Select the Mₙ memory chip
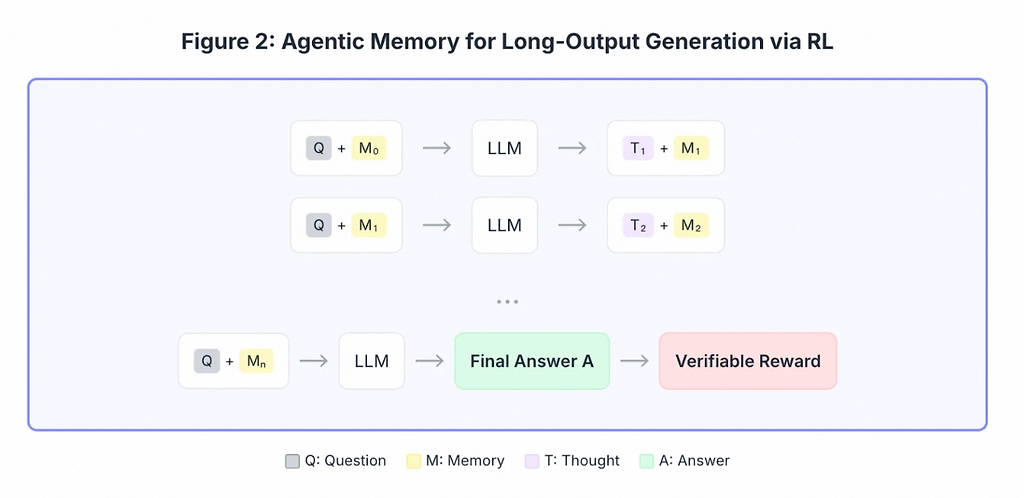 pyautogui.click(x=257, y=361)
